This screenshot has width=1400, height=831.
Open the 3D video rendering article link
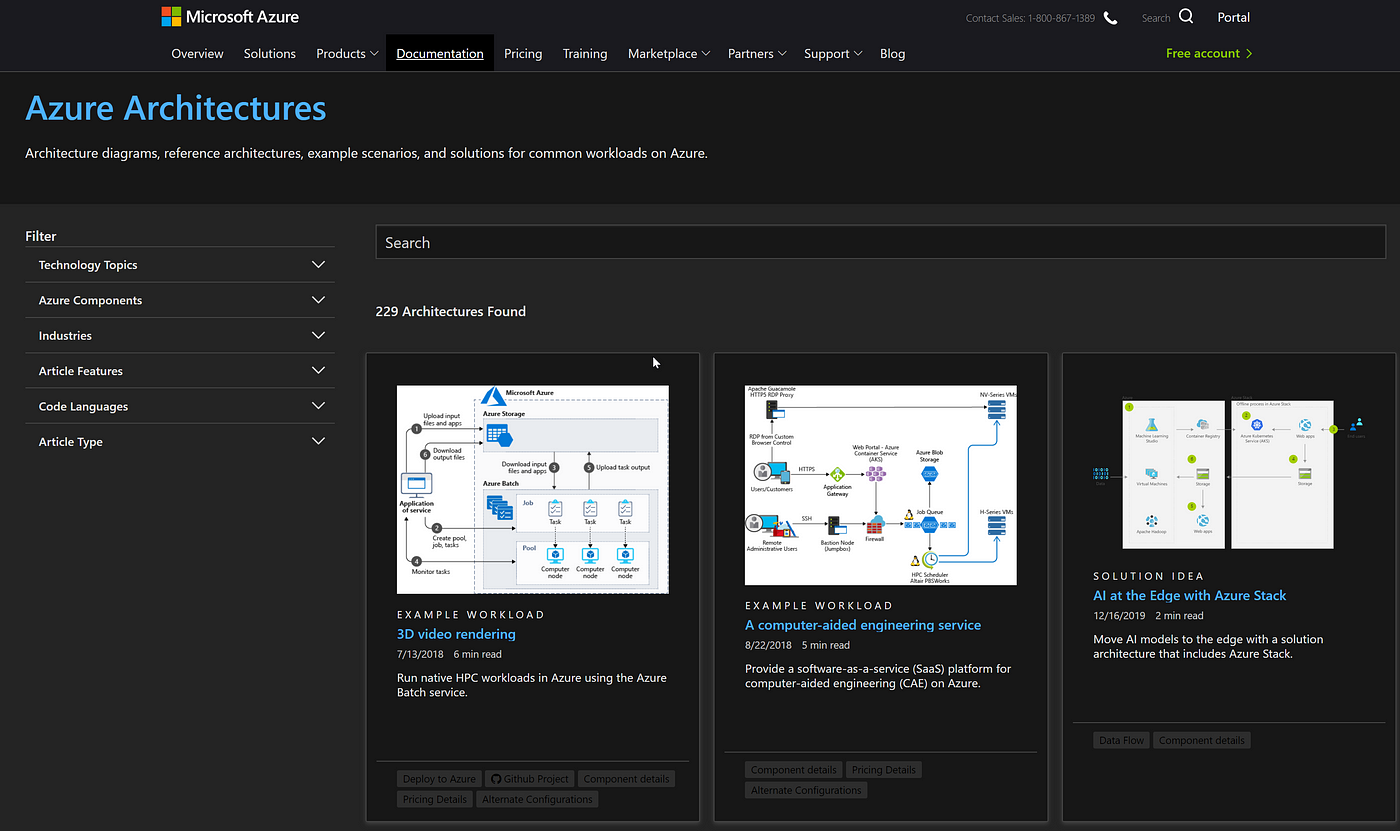pos(457,634)
